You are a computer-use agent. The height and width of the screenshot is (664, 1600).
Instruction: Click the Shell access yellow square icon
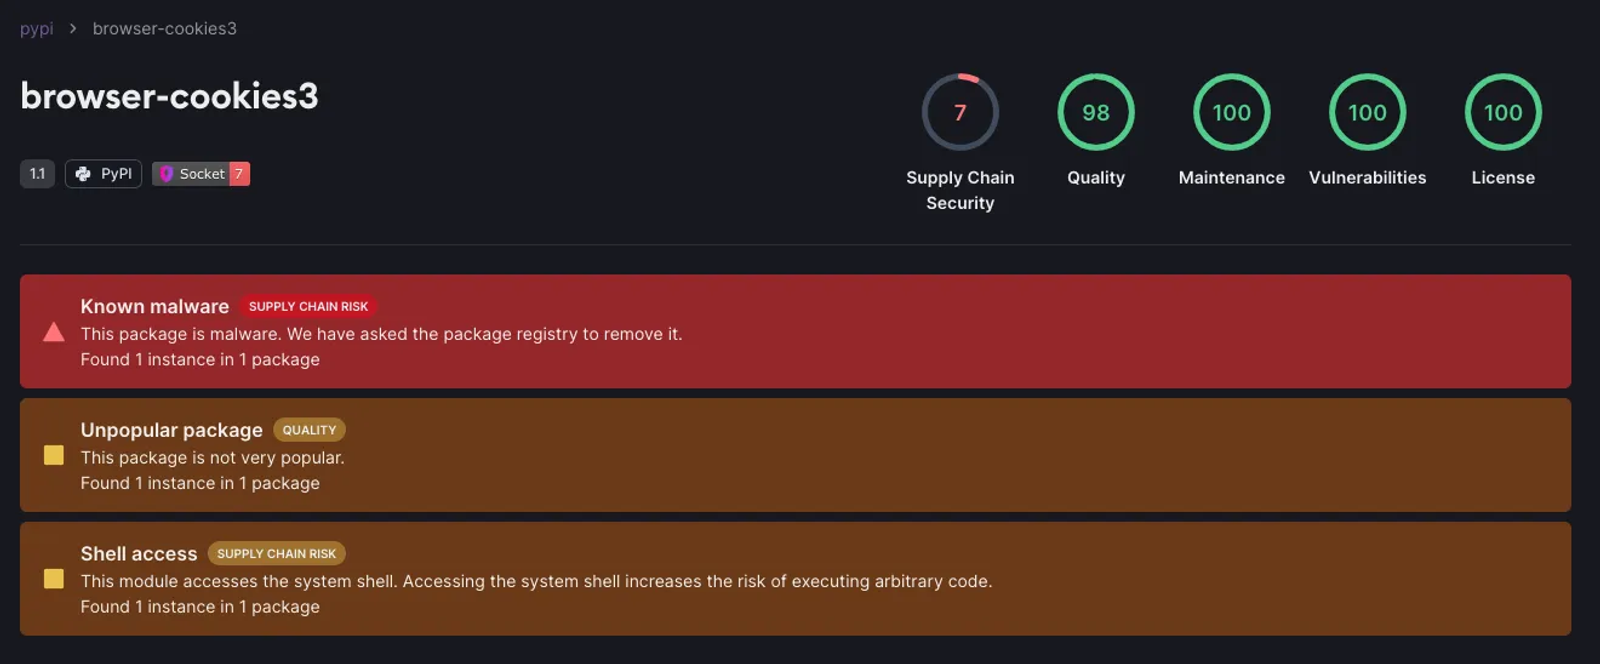point(54,579)
